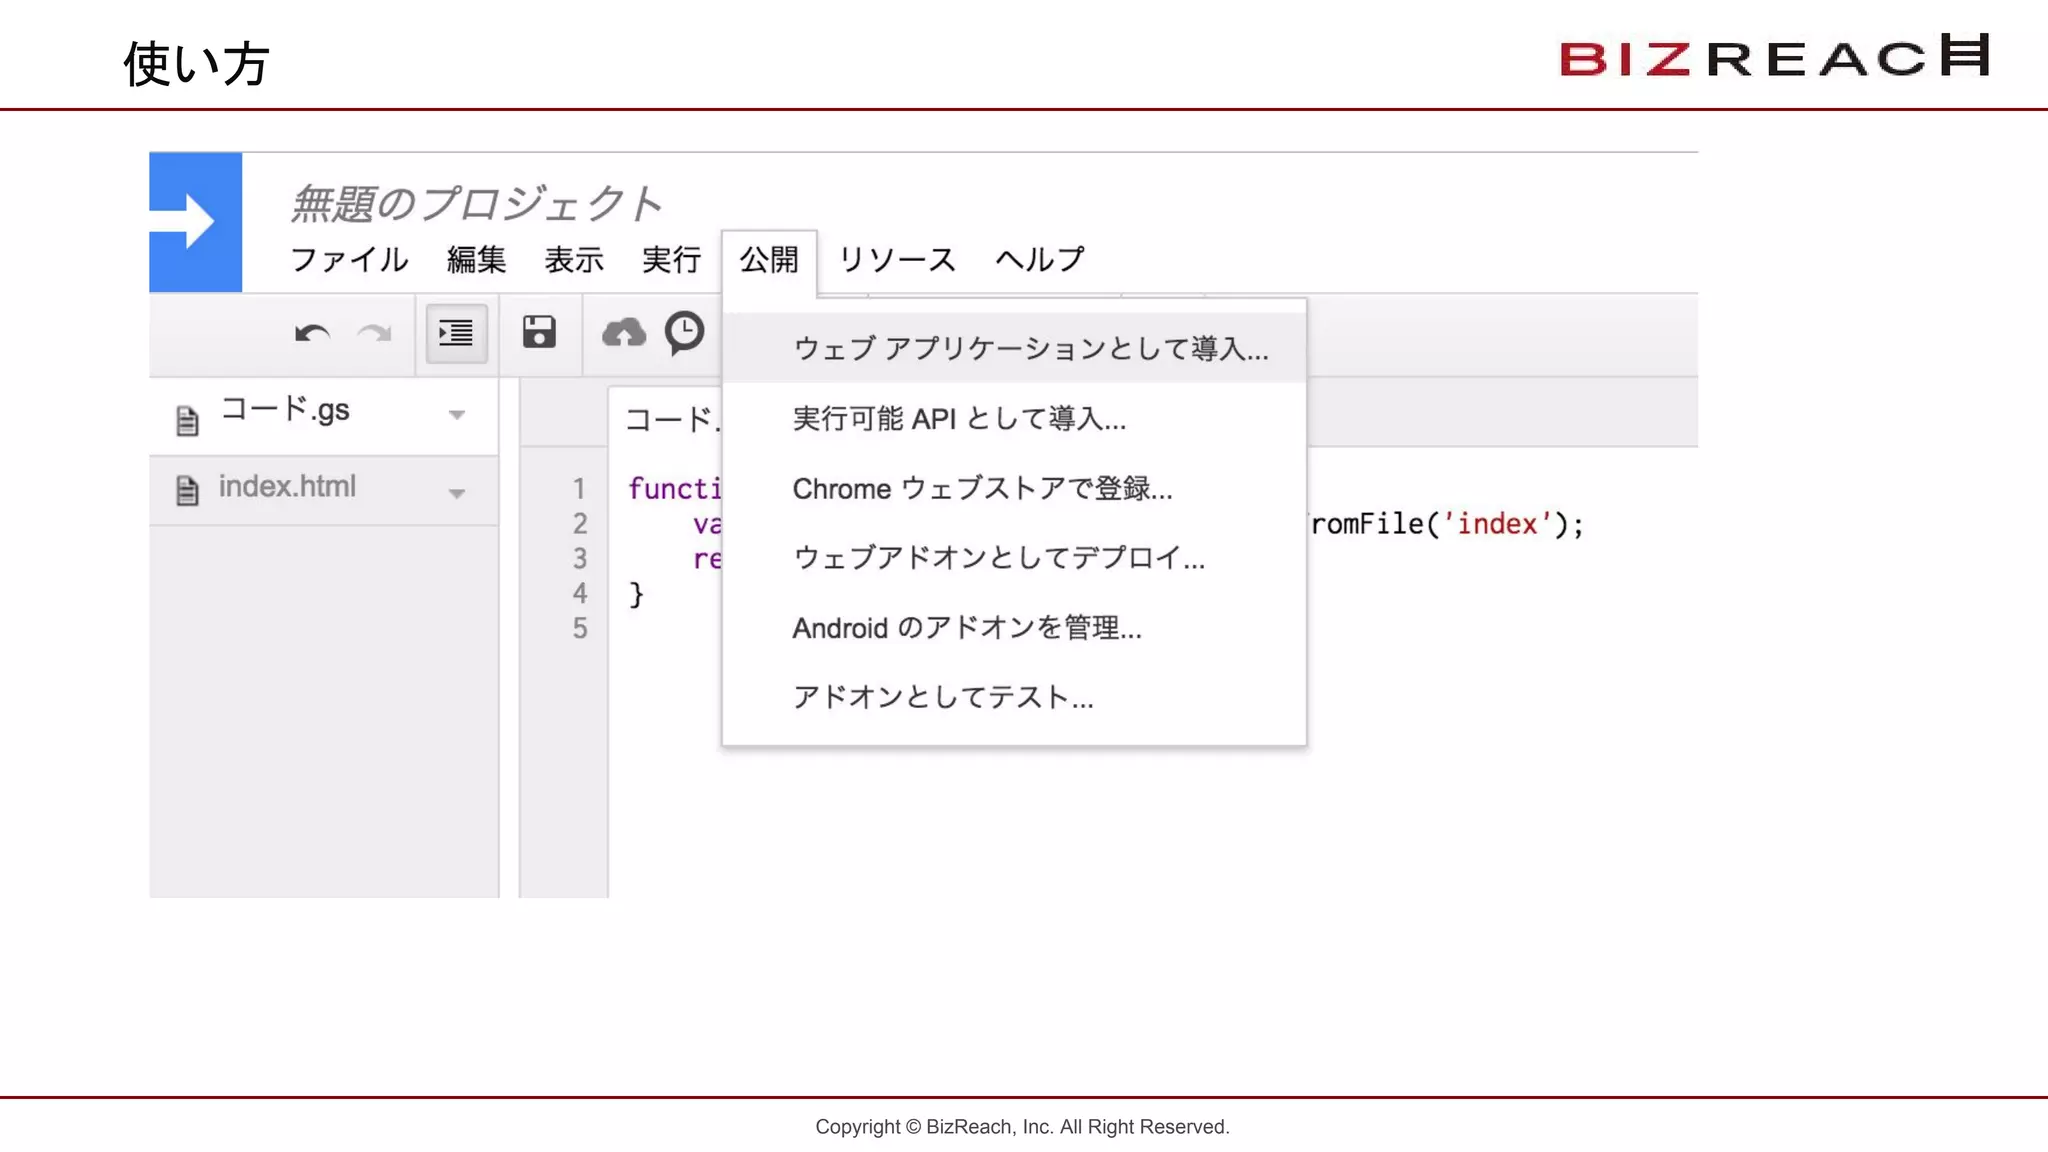Screen dimensions: 2048x1152
Task: Open the ファイル menu
Action: click(349, 260)
